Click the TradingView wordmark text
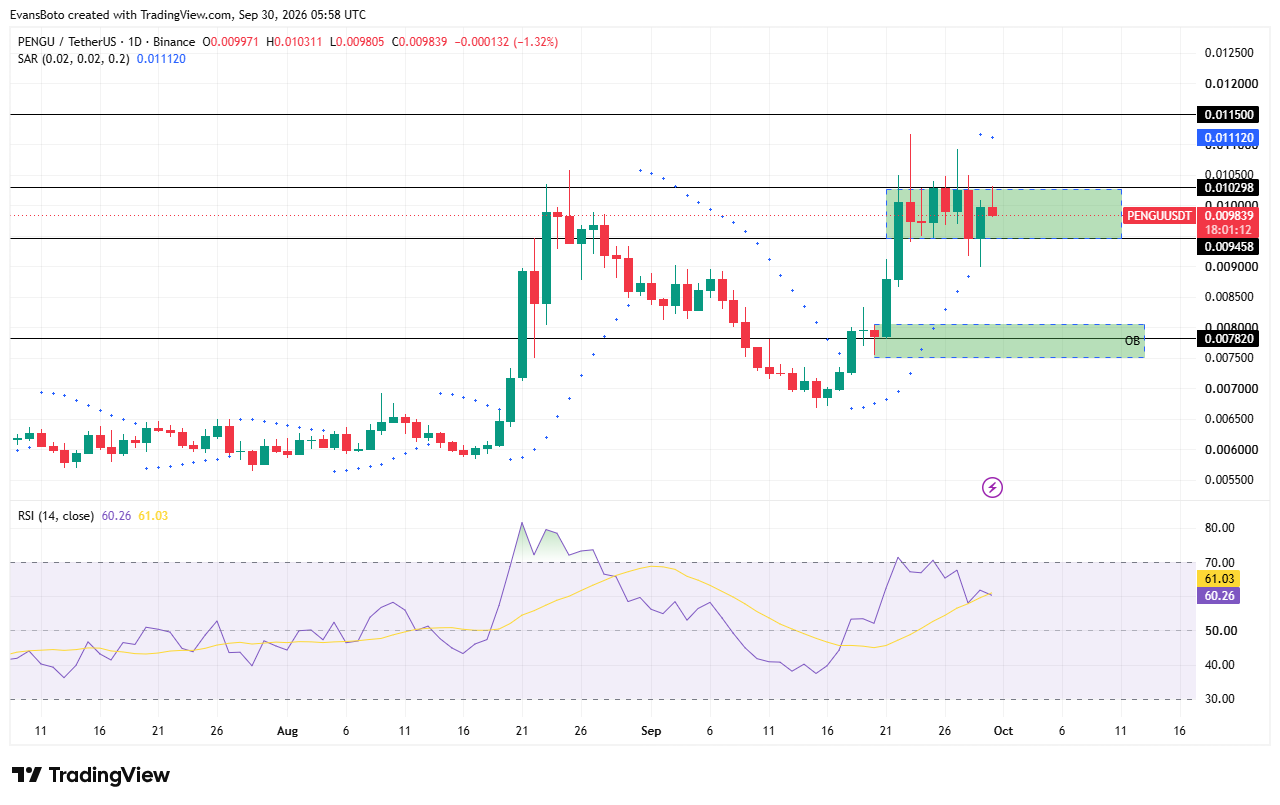Screen dimensions: 1280x805 click(109, 775)
